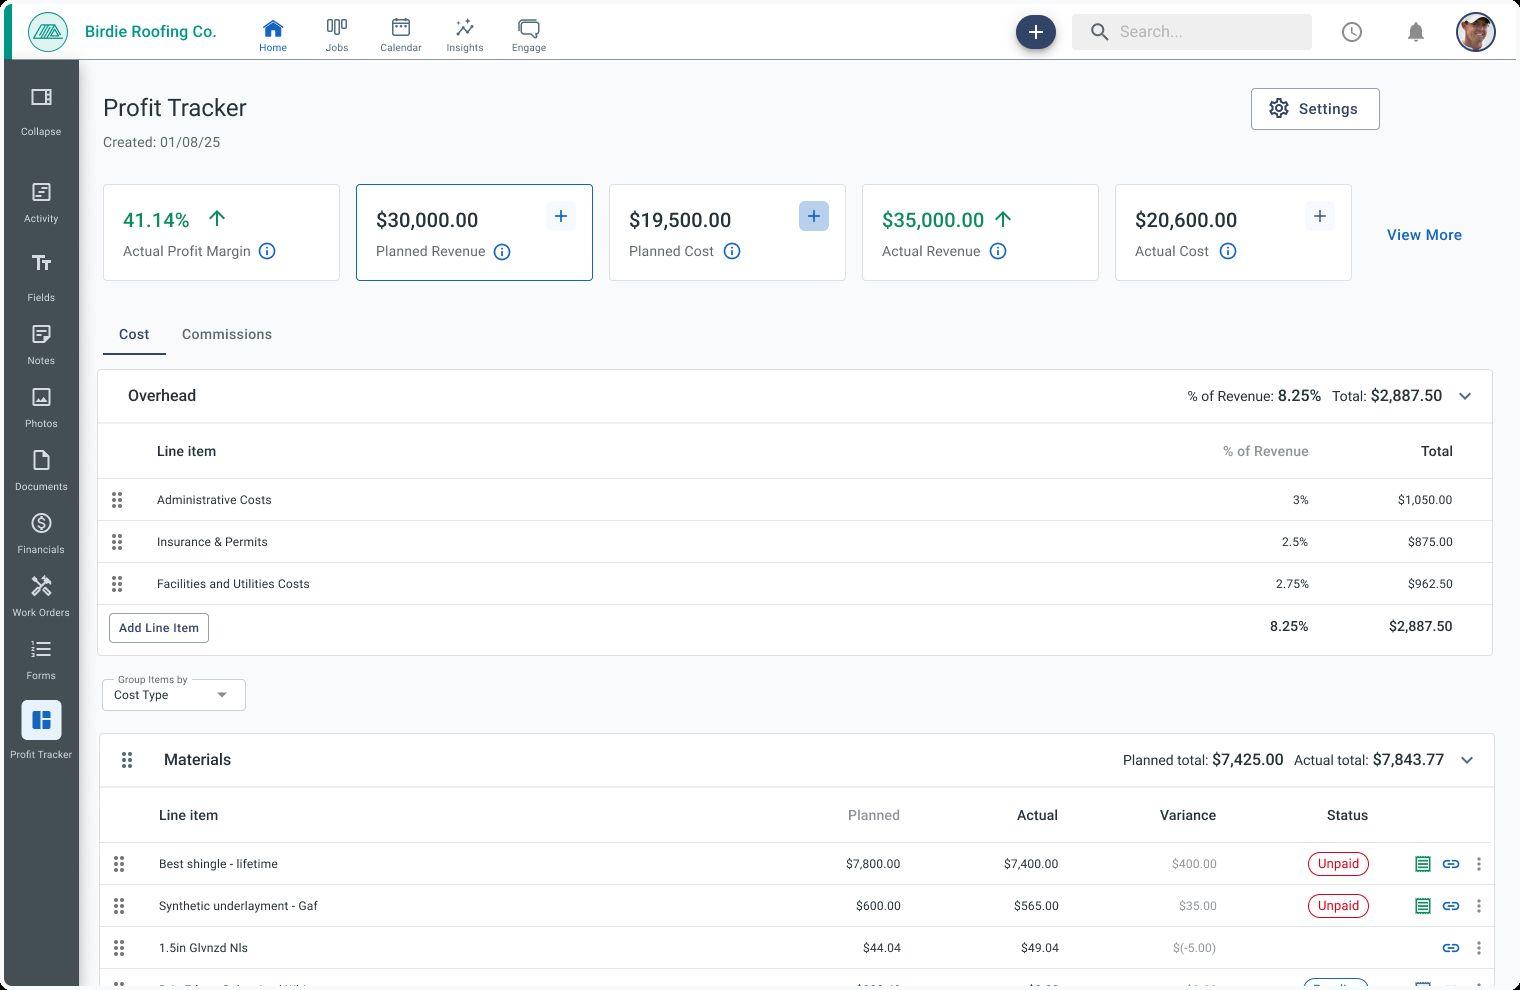Screen dimensions: 1520x990
Task: Open Jobs in top navigation
Action: [337, 34]
